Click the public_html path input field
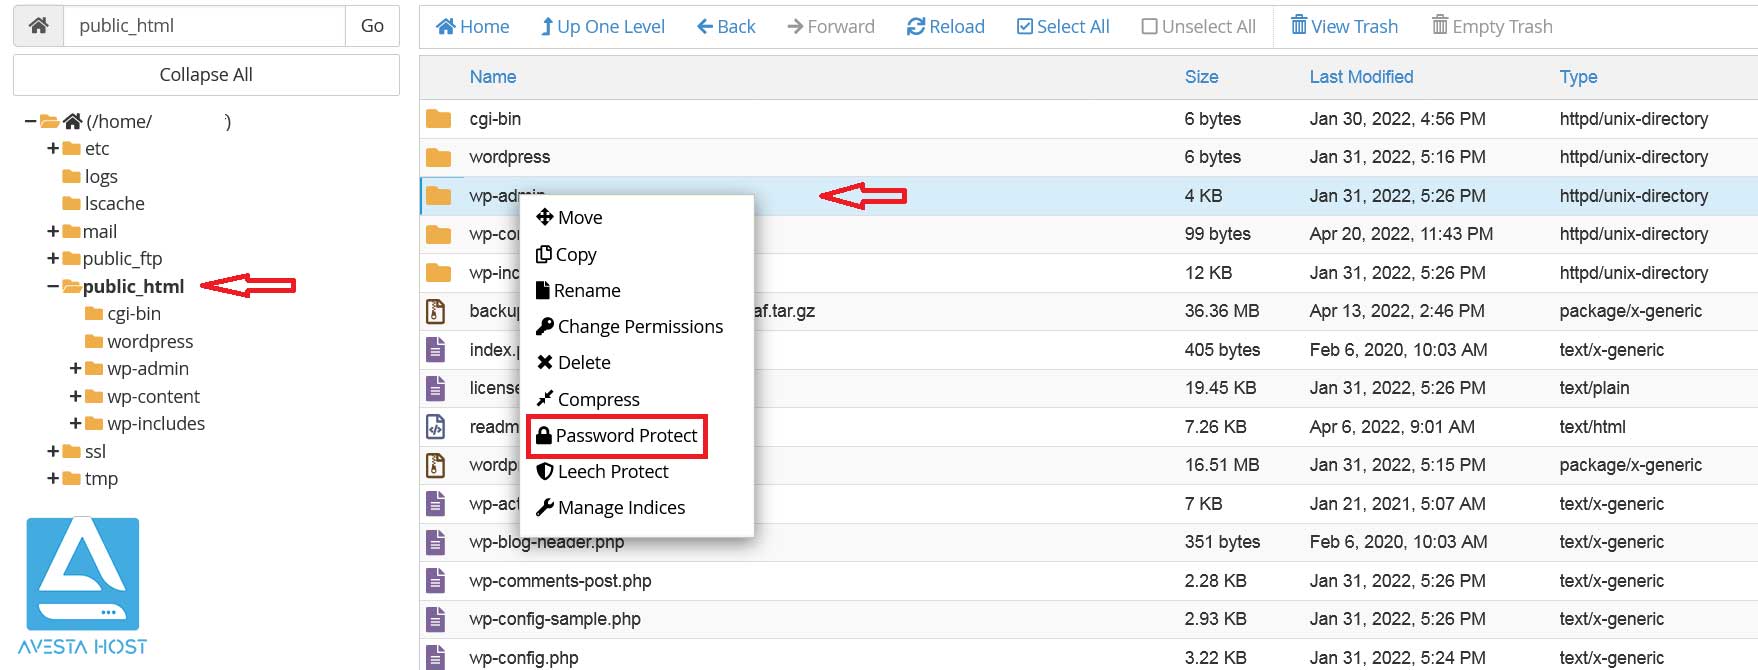Image resolution: width=1758 pixels, height=670 pixels. click(x=205, y=26)
